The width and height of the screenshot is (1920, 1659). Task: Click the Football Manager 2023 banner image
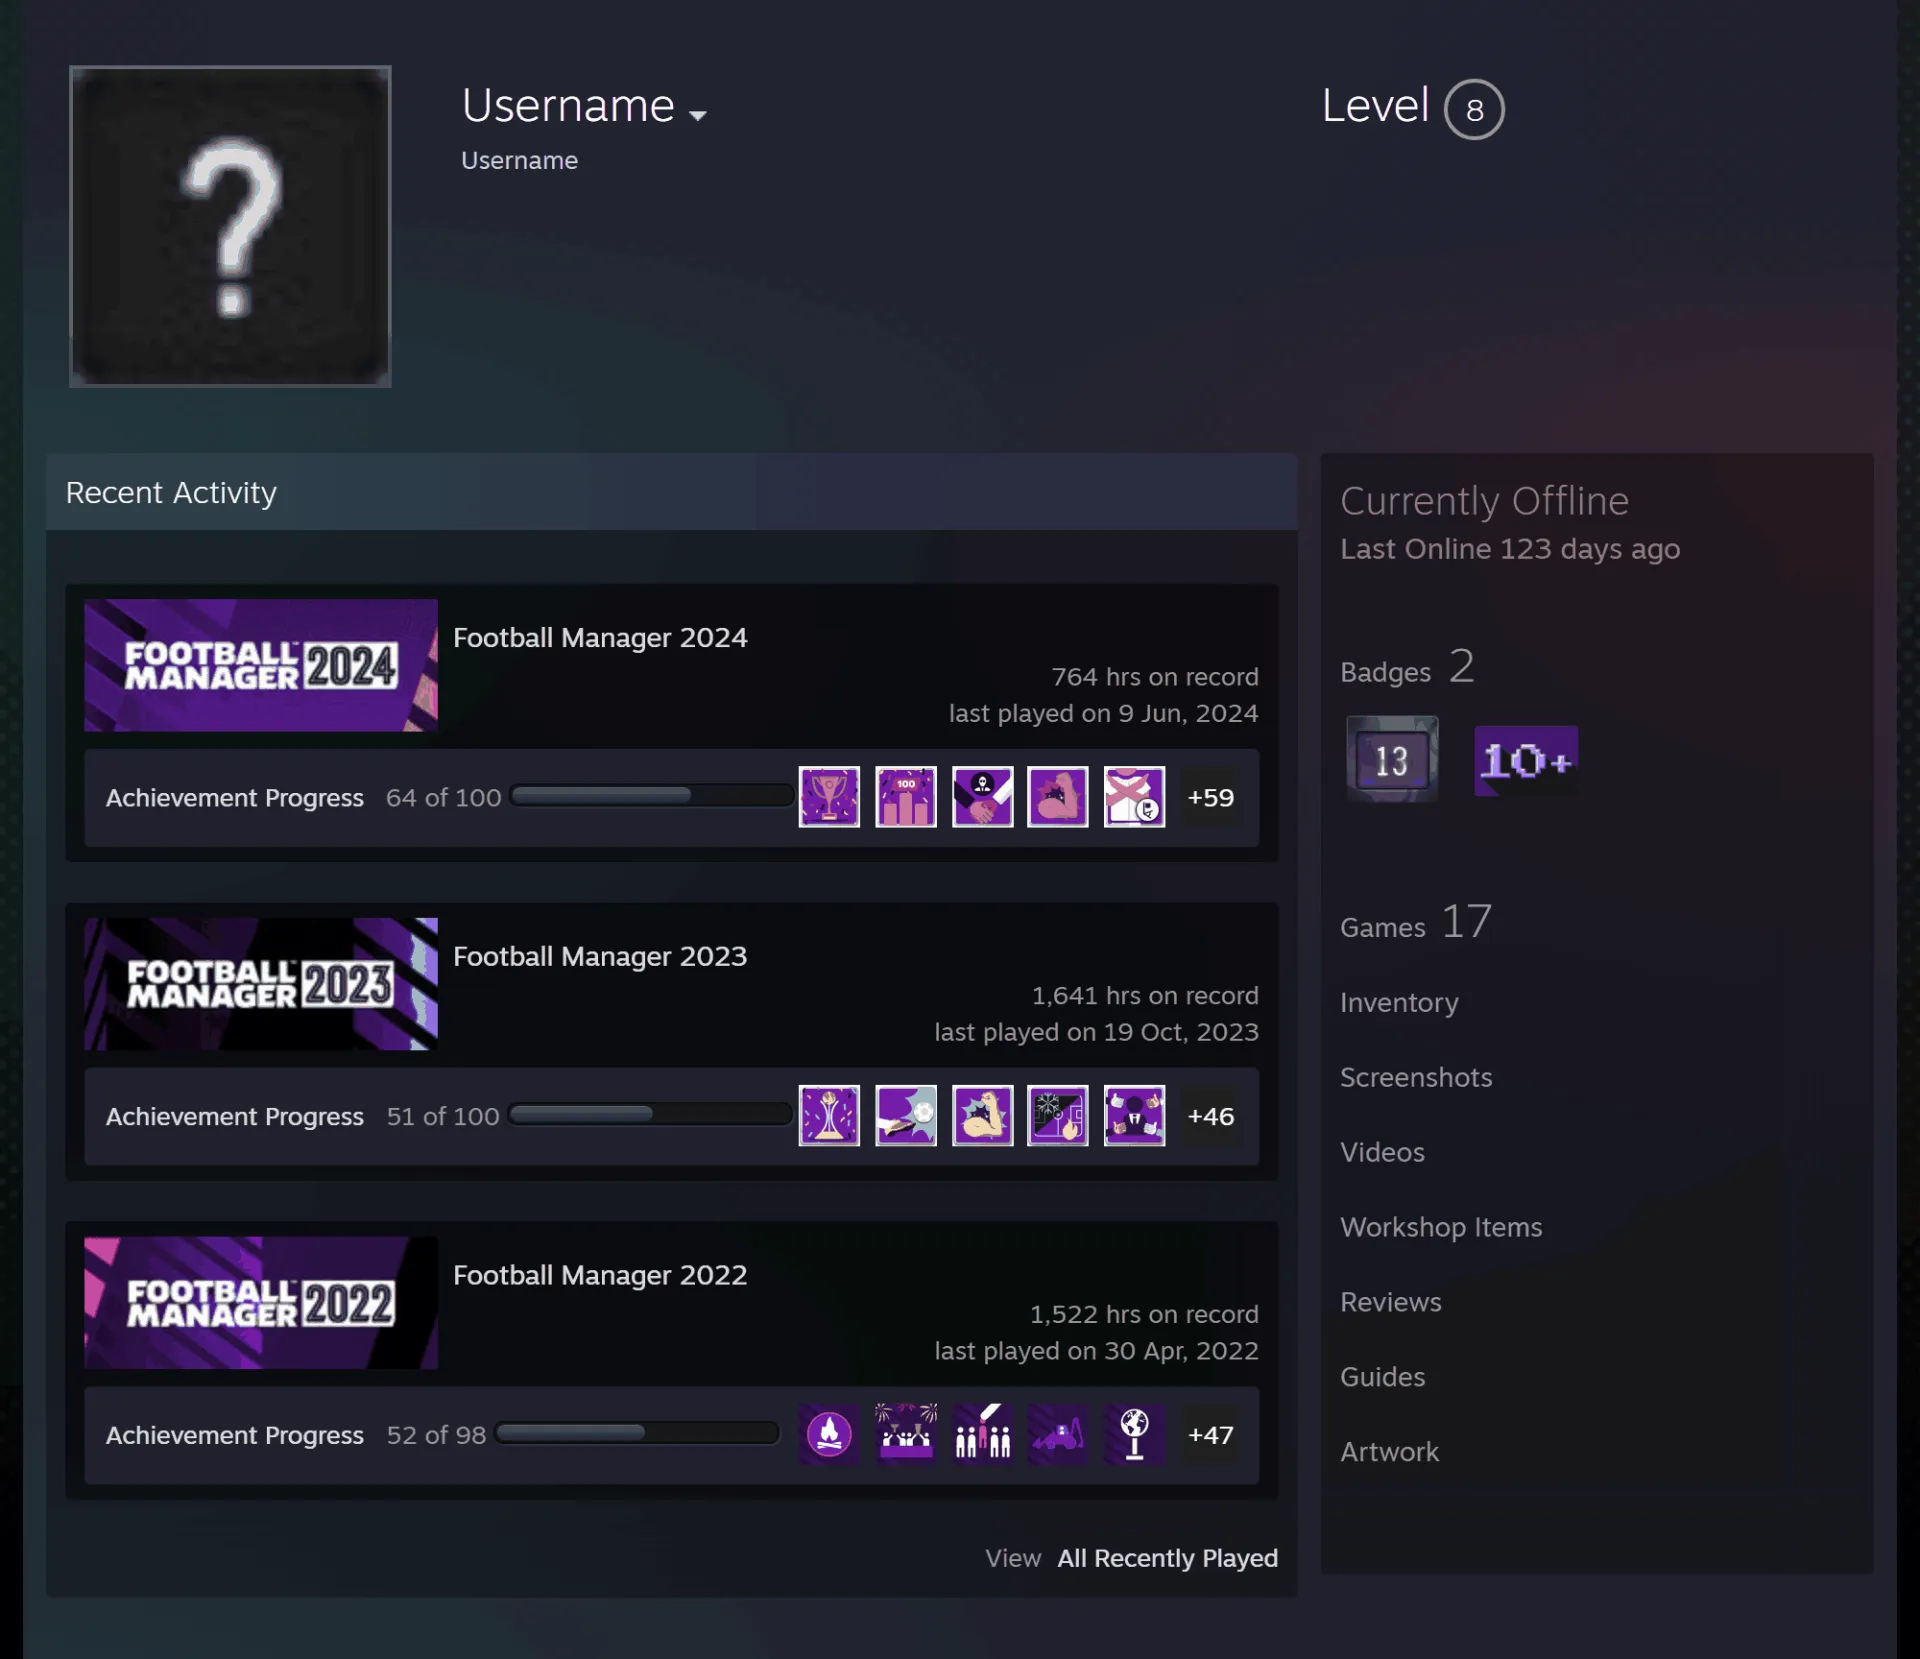[x=261, y=984]
